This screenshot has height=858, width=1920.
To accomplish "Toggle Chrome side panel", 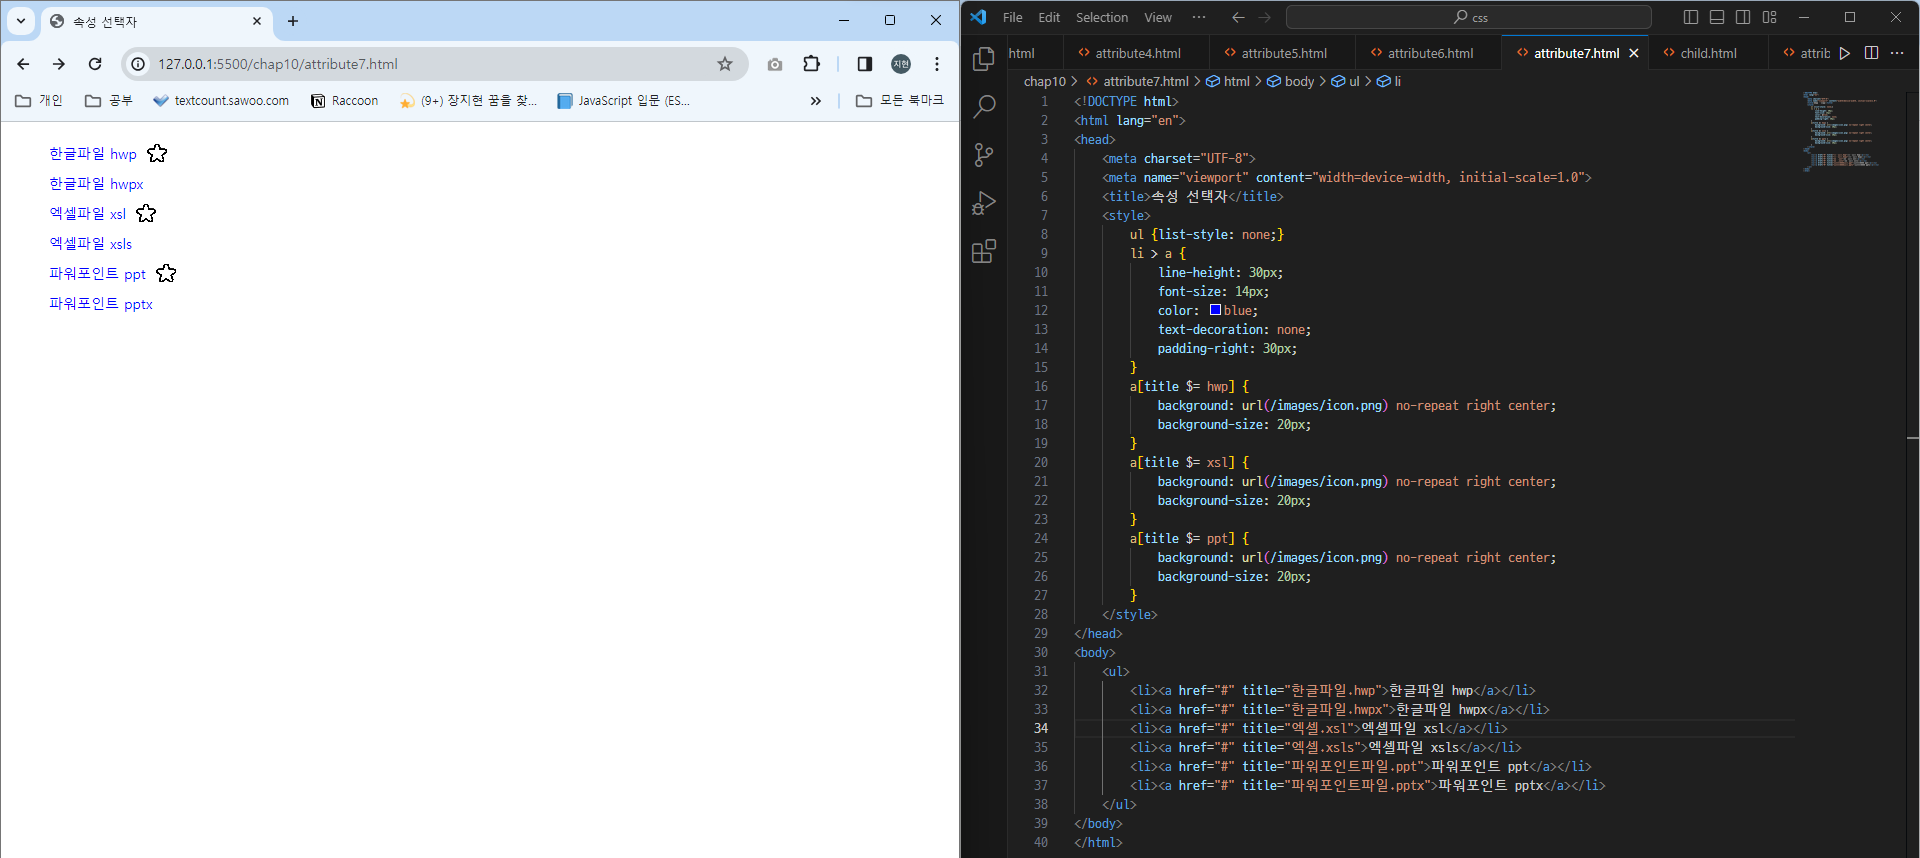I will [x=865, y=64].
